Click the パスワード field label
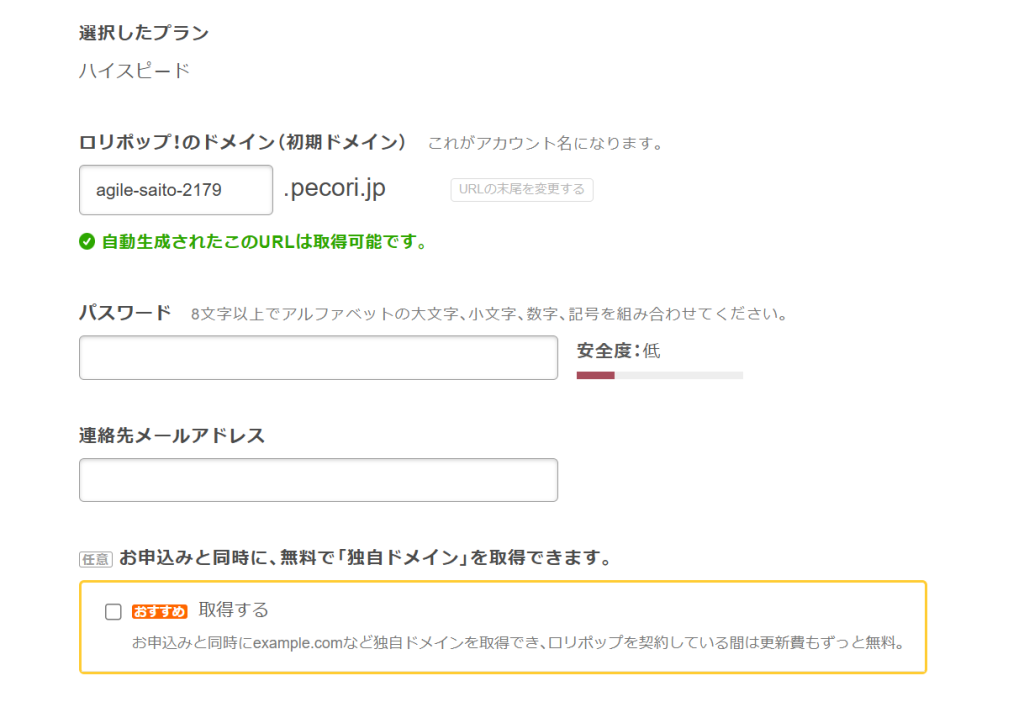 [x=125, y=313]
